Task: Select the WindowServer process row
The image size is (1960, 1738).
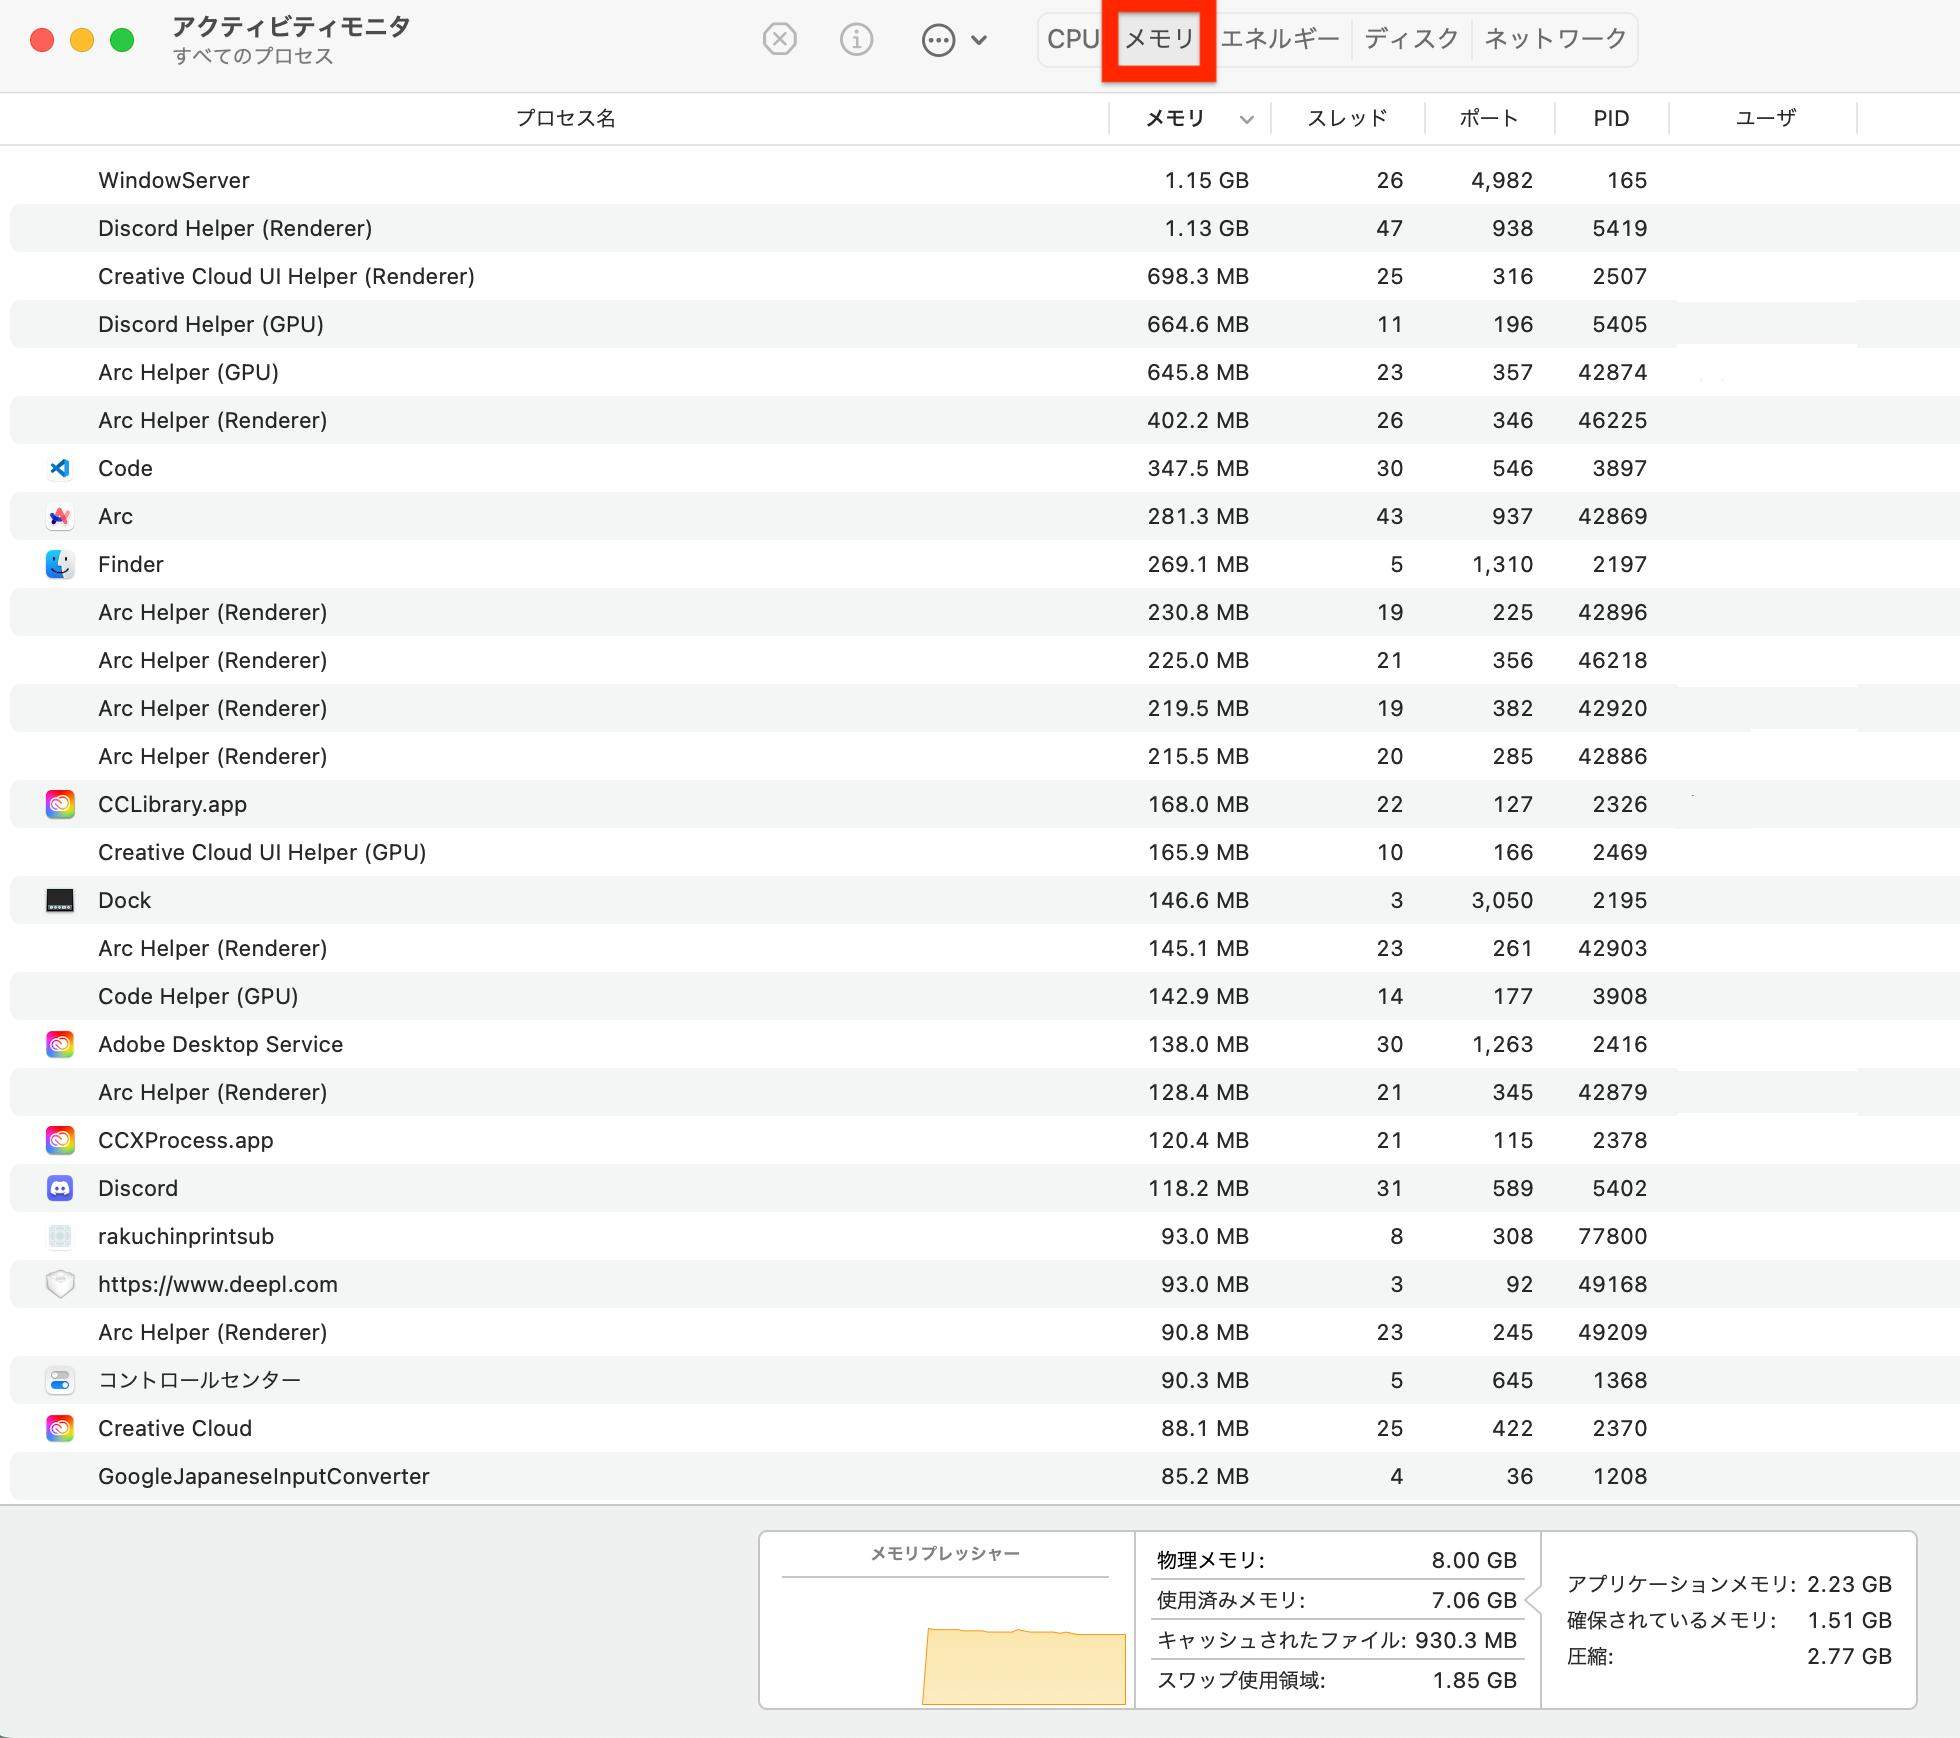Action: (174, 180)
